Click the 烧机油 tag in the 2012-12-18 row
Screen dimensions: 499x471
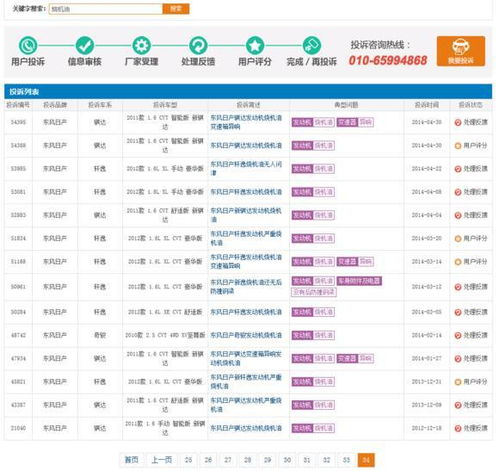pyautogui.click(x=324, y=428)
